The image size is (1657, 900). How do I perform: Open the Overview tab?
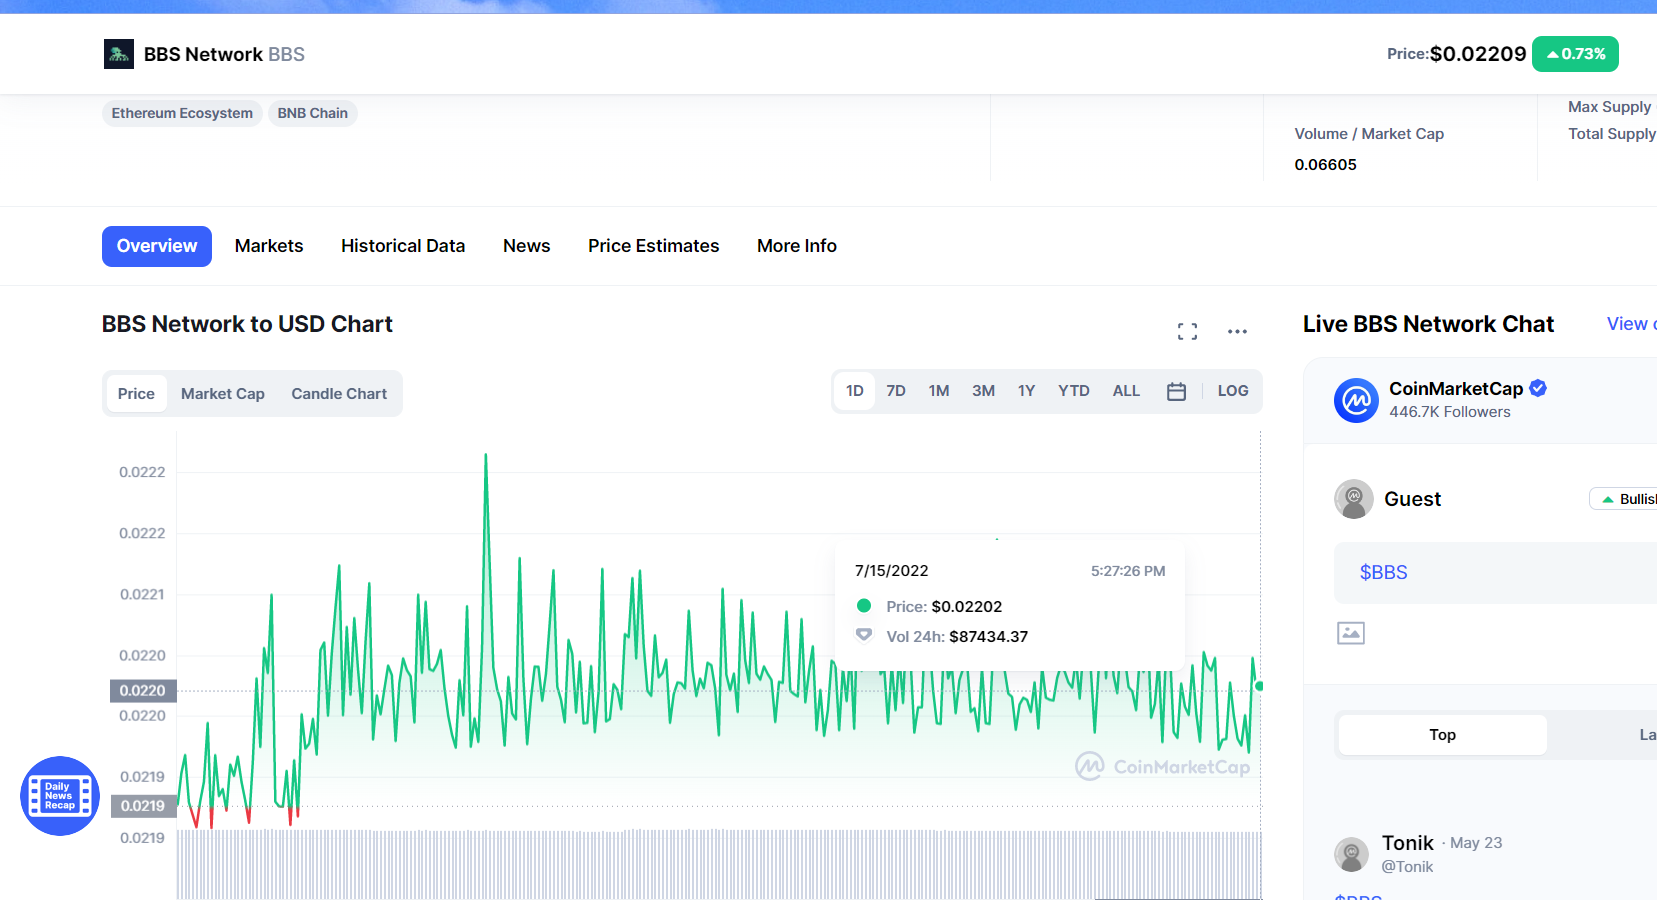[157, 246]
